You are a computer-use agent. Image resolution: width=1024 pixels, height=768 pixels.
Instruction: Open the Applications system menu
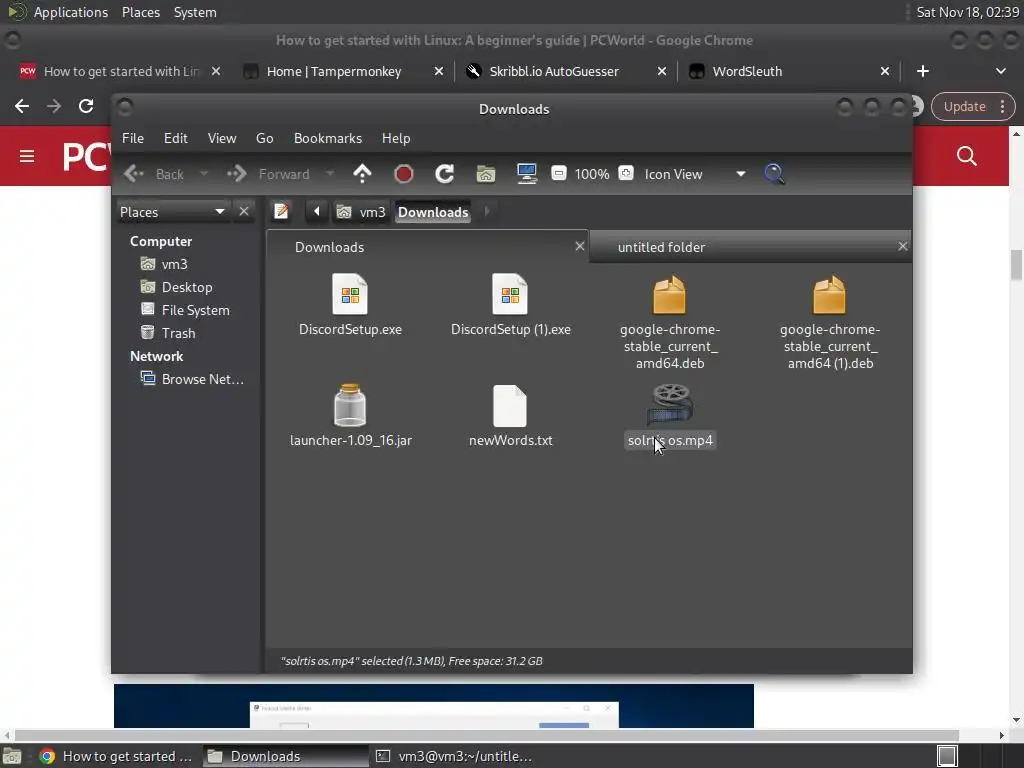(71, 12)
